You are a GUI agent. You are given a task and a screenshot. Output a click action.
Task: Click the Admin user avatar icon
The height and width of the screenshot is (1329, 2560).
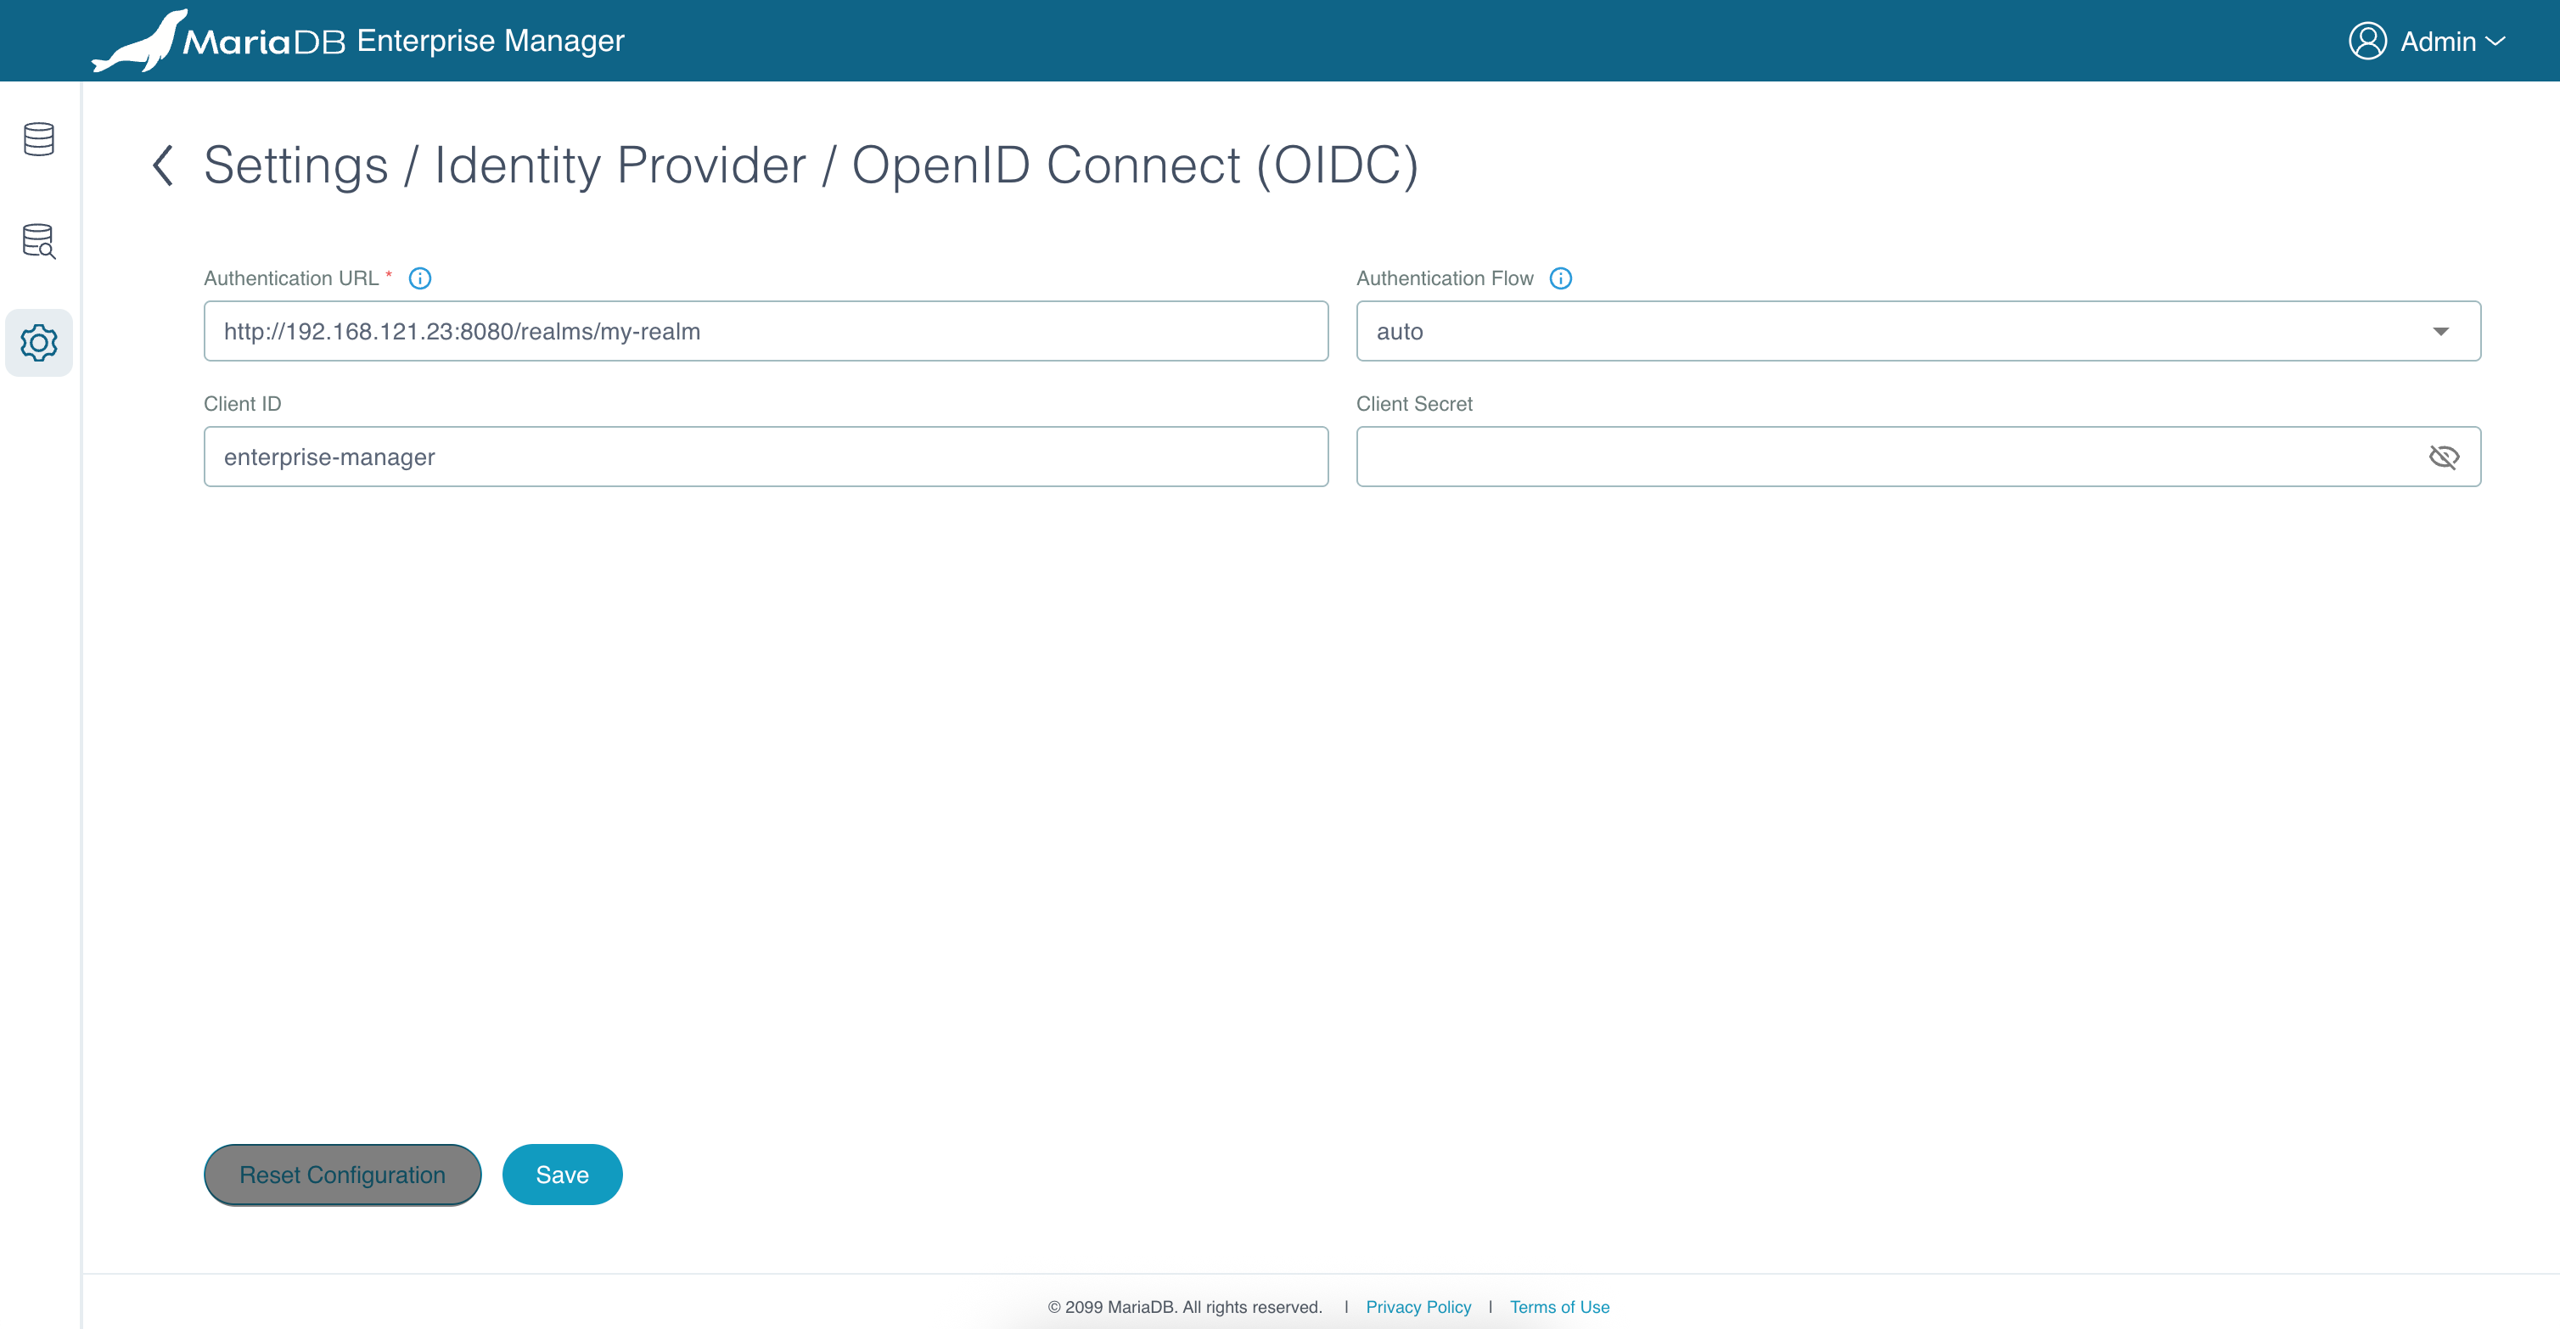click(2367, 41)
